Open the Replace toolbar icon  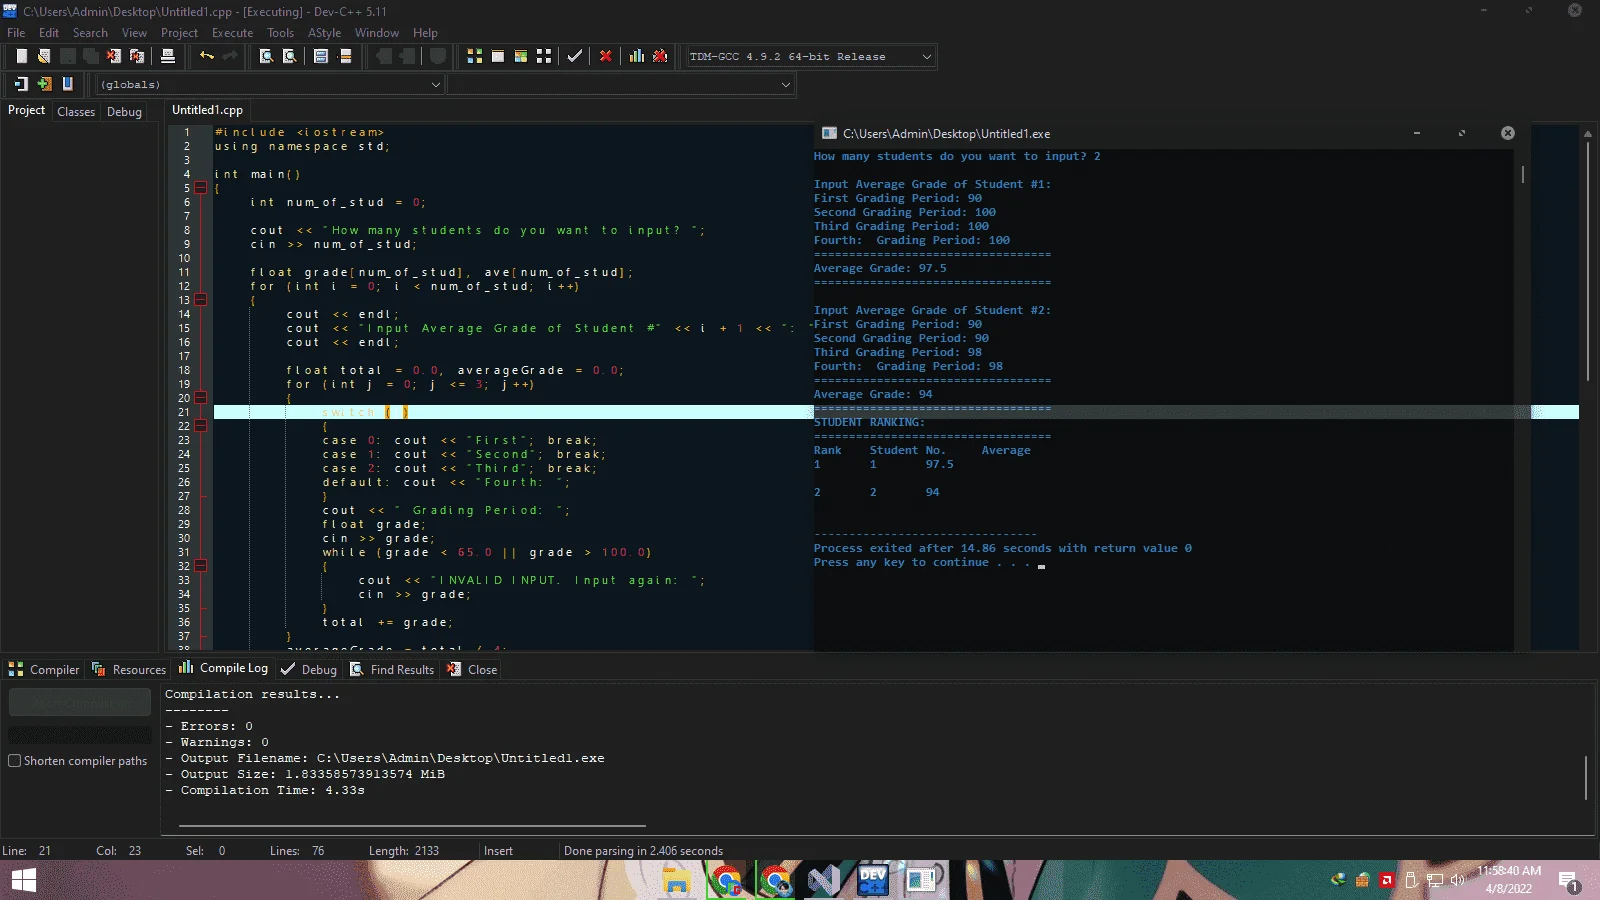point(289,56)
